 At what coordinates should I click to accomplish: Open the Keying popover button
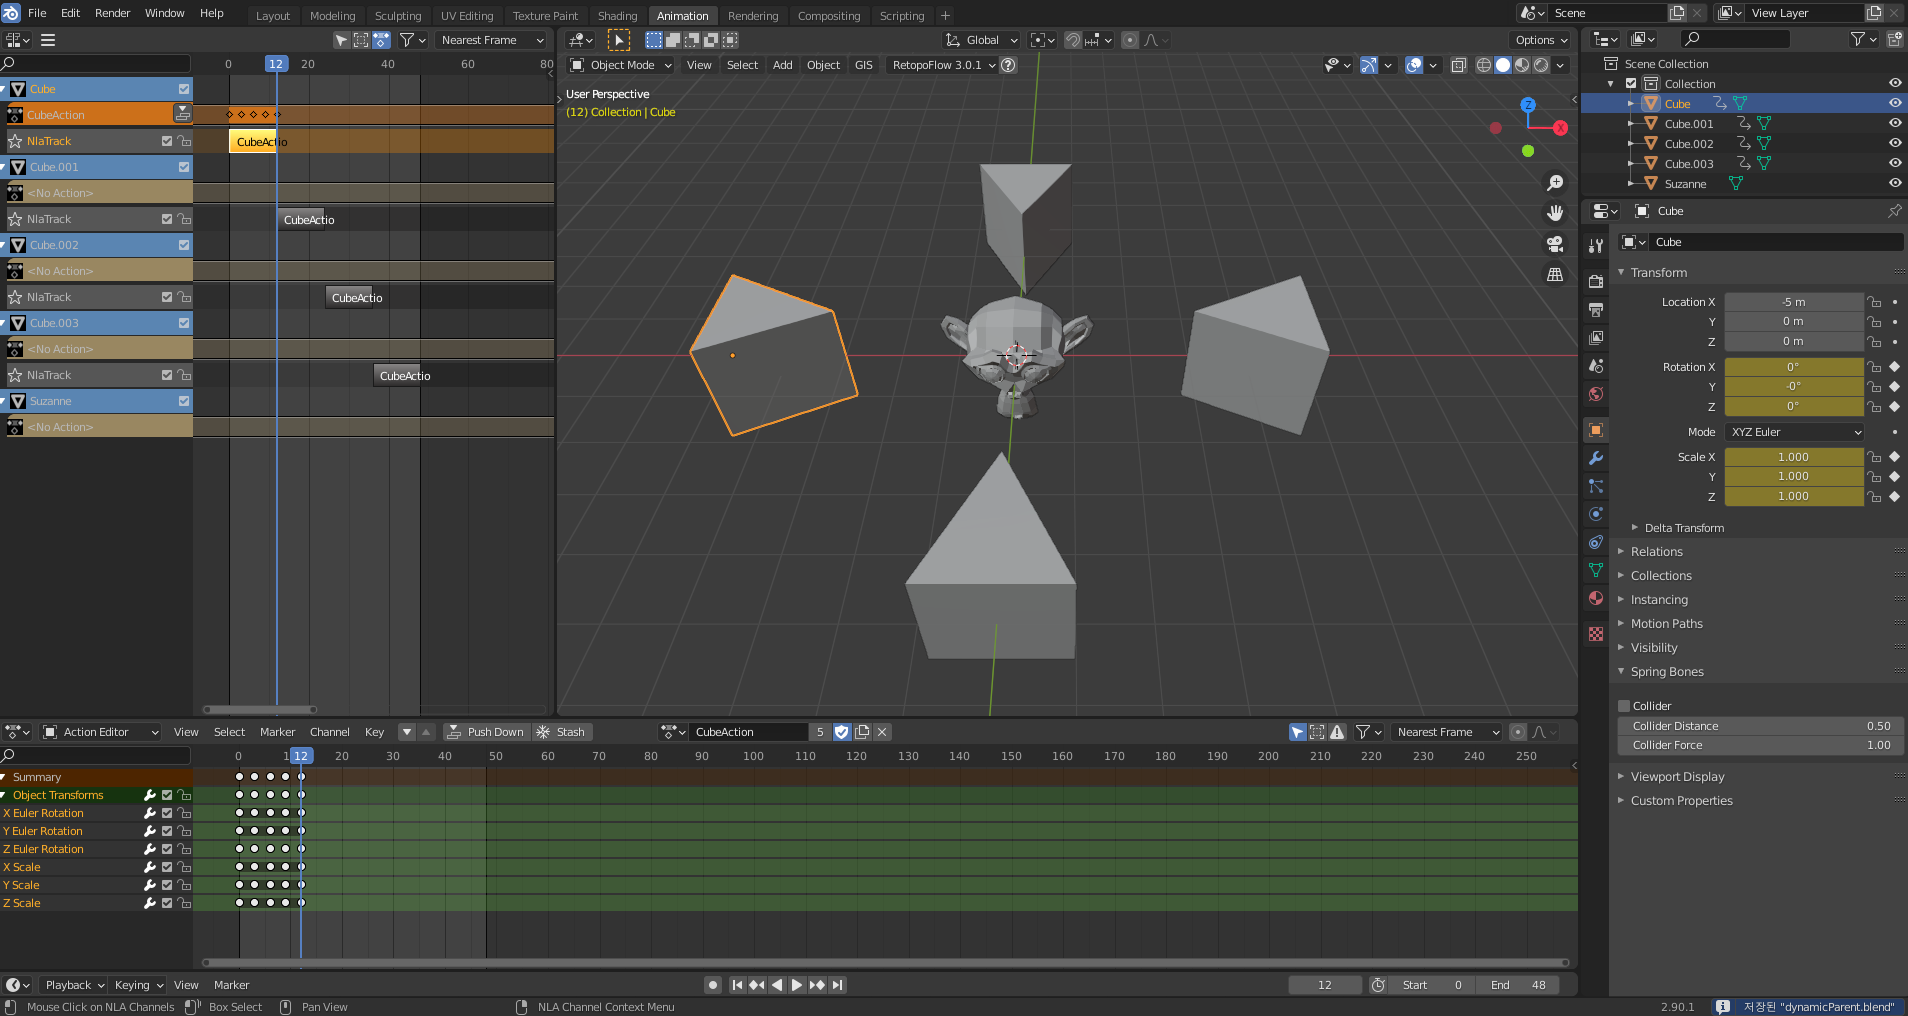coord(138,985)
